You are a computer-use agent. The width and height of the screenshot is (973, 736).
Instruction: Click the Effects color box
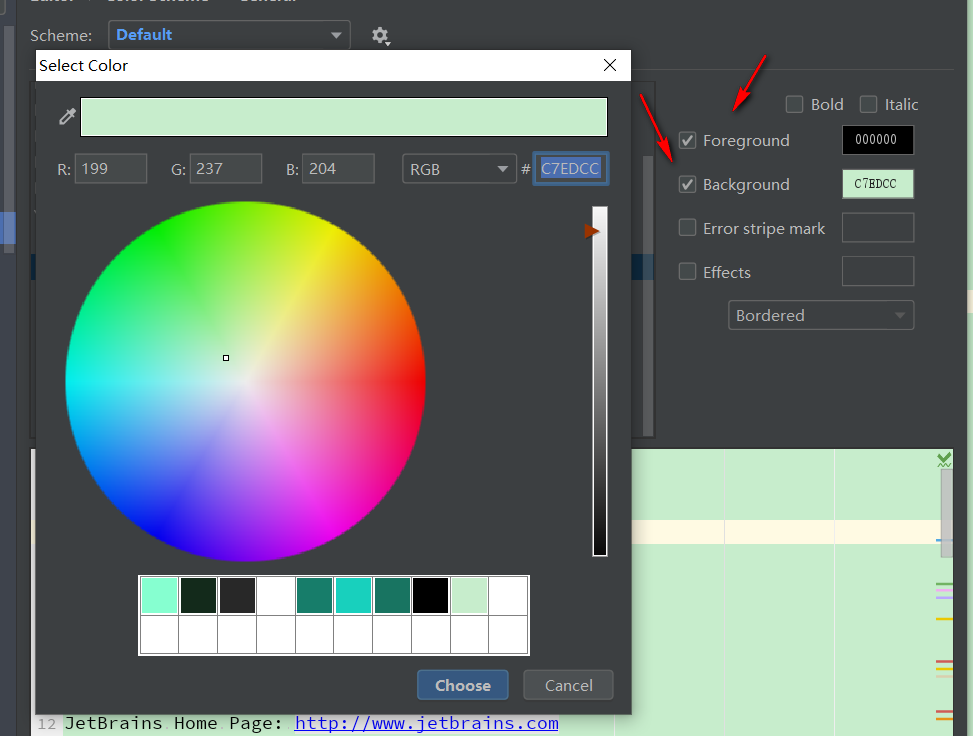click(x=877, y=271)
